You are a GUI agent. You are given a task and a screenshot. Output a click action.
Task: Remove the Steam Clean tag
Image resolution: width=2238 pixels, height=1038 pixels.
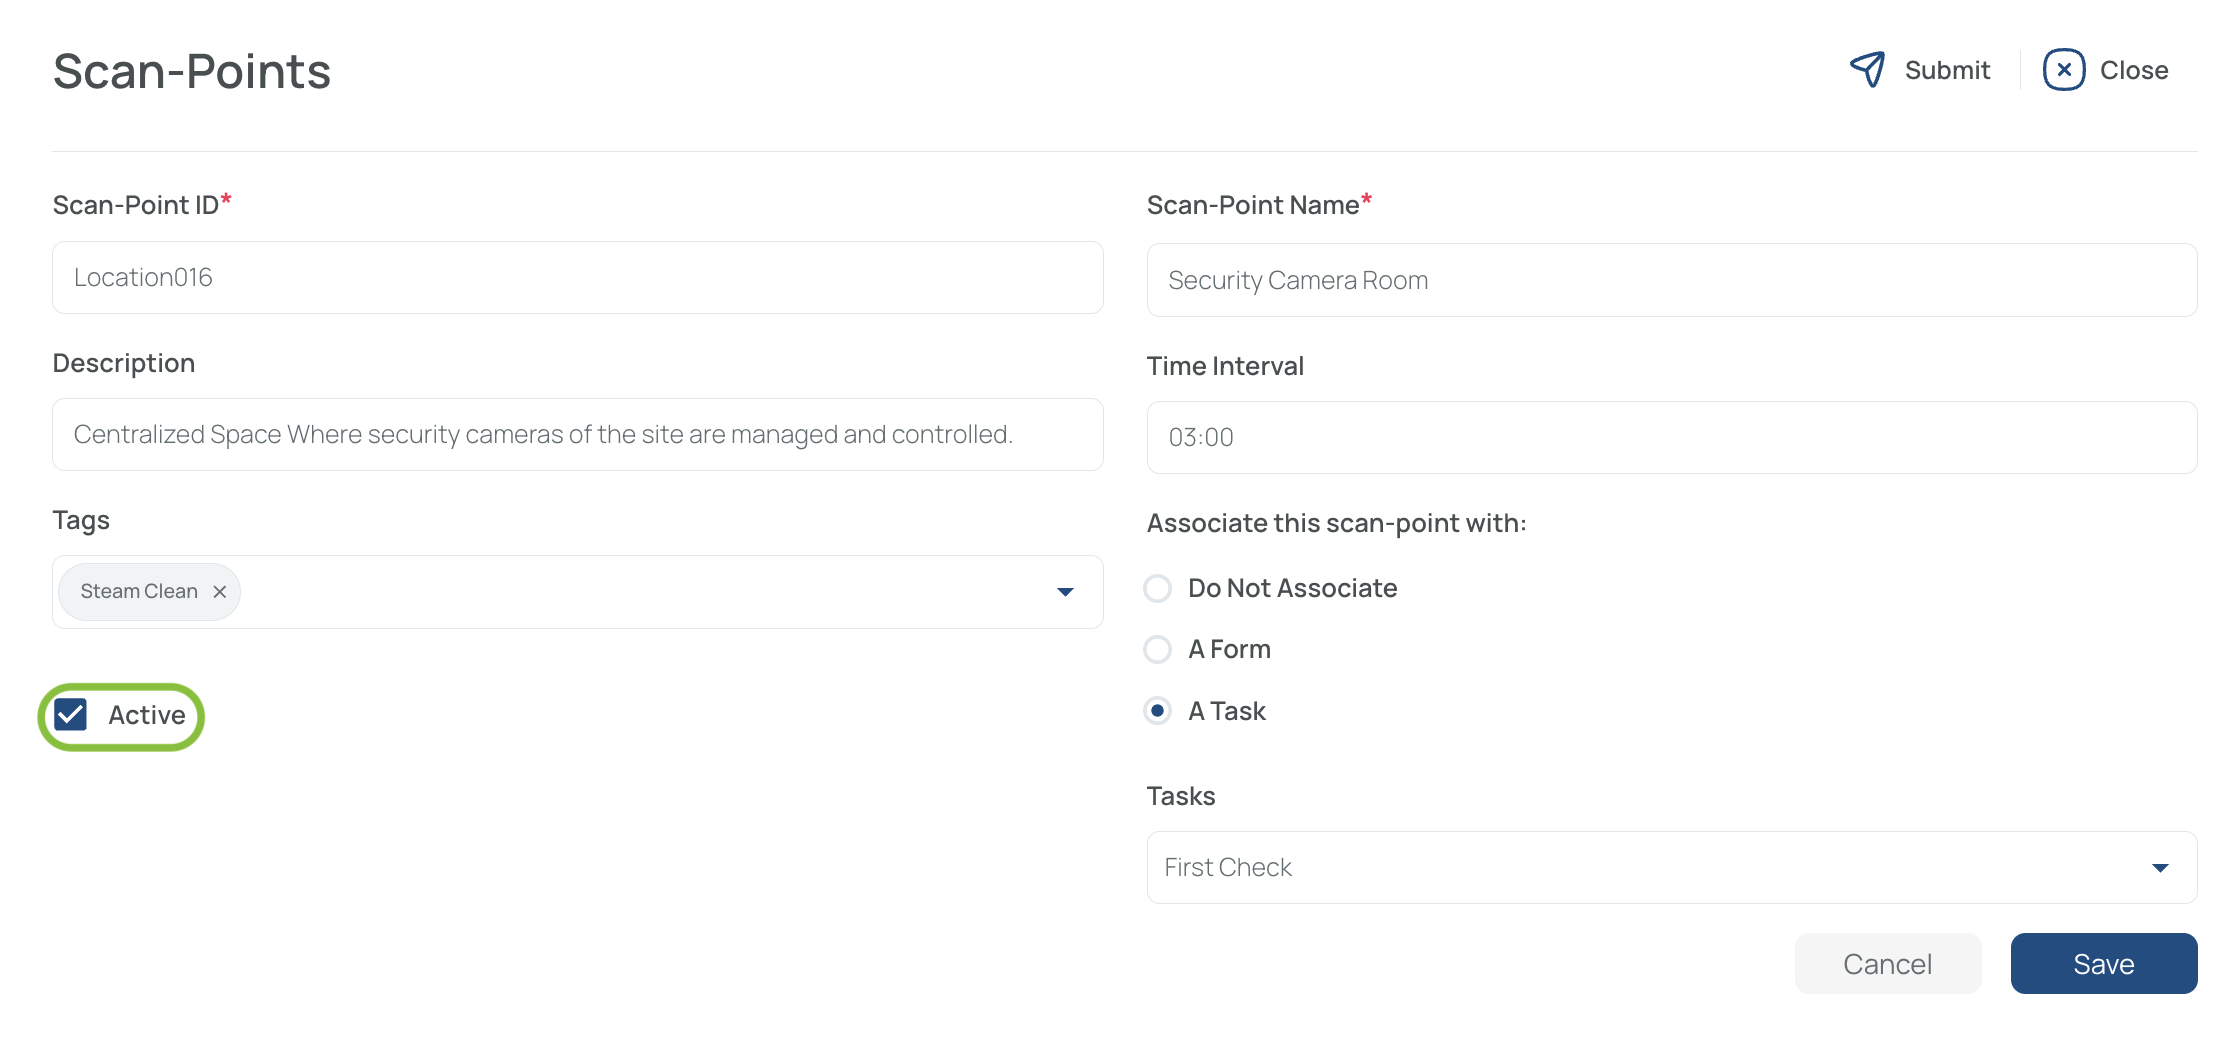(x=220, y=592)
